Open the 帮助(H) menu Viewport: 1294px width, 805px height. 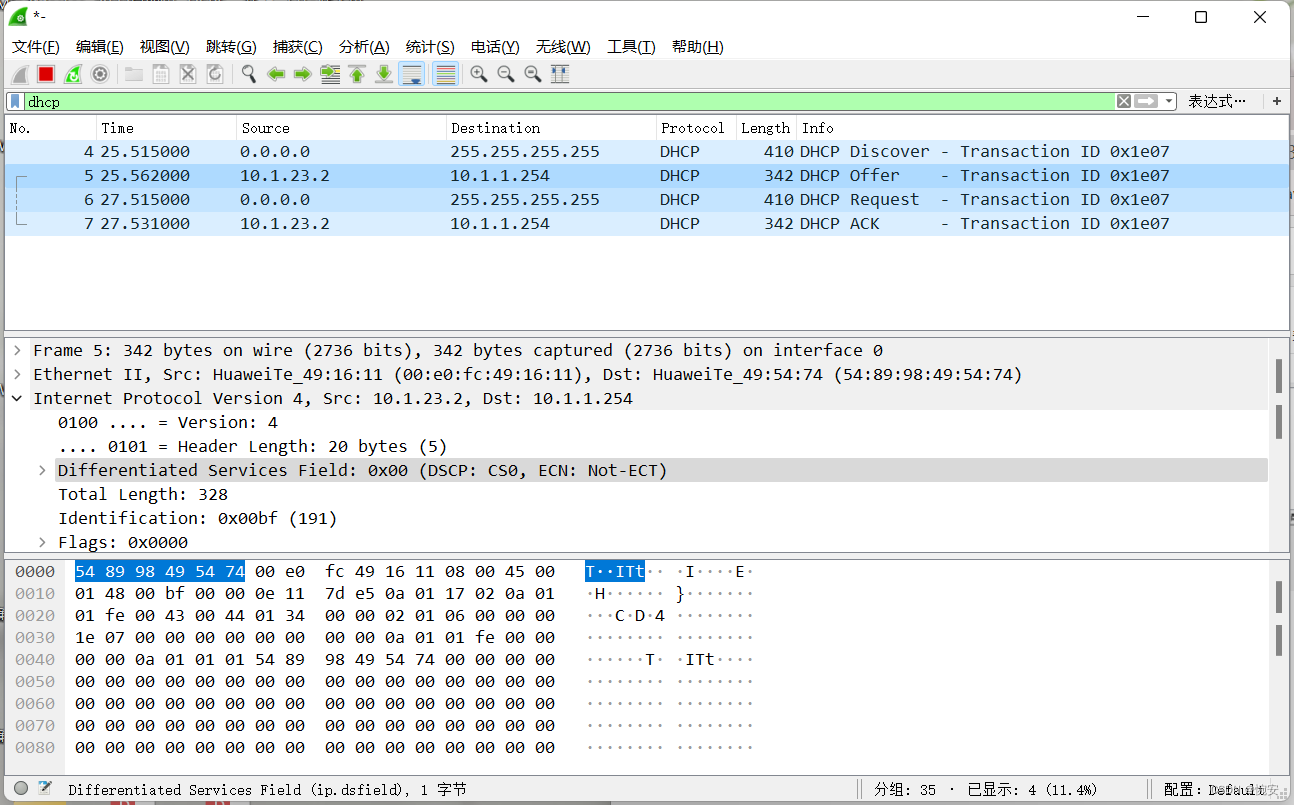pos(698,47)
